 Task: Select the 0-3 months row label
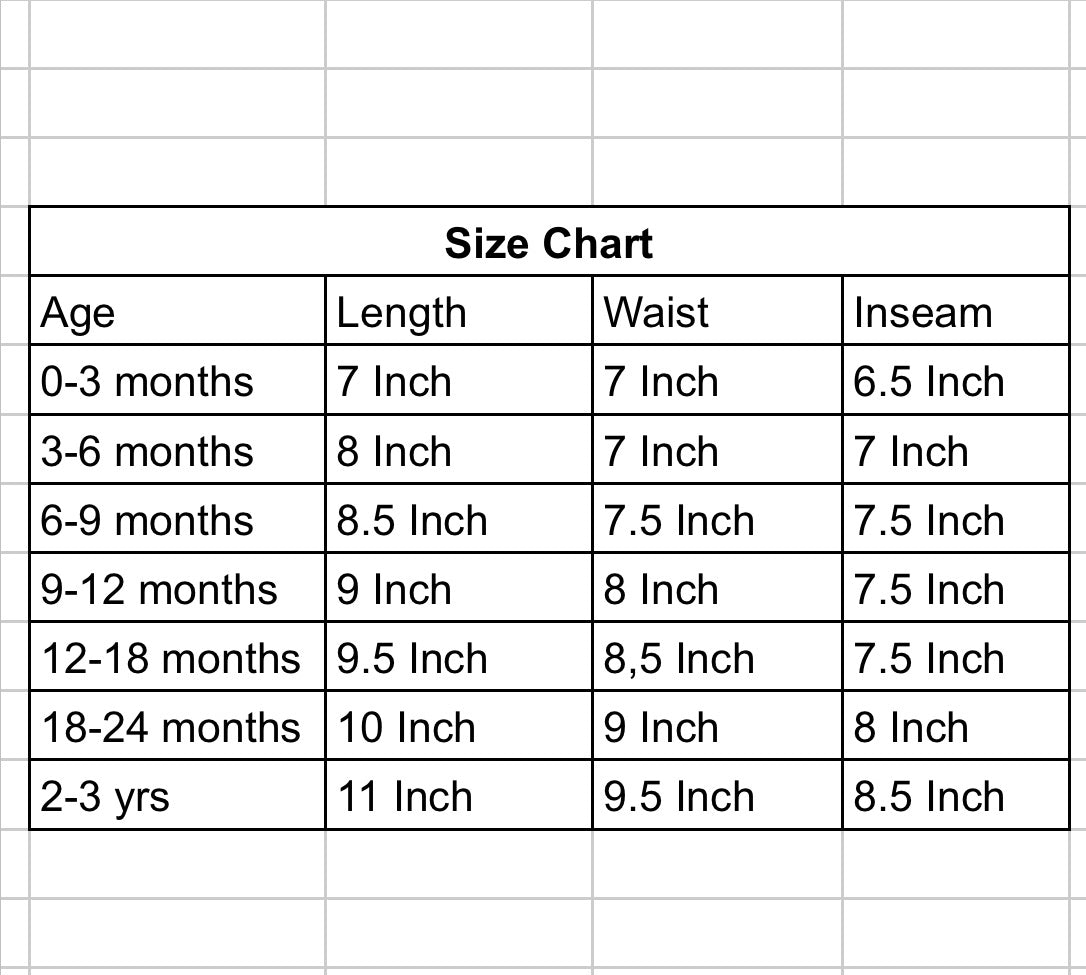click(177, 380)
